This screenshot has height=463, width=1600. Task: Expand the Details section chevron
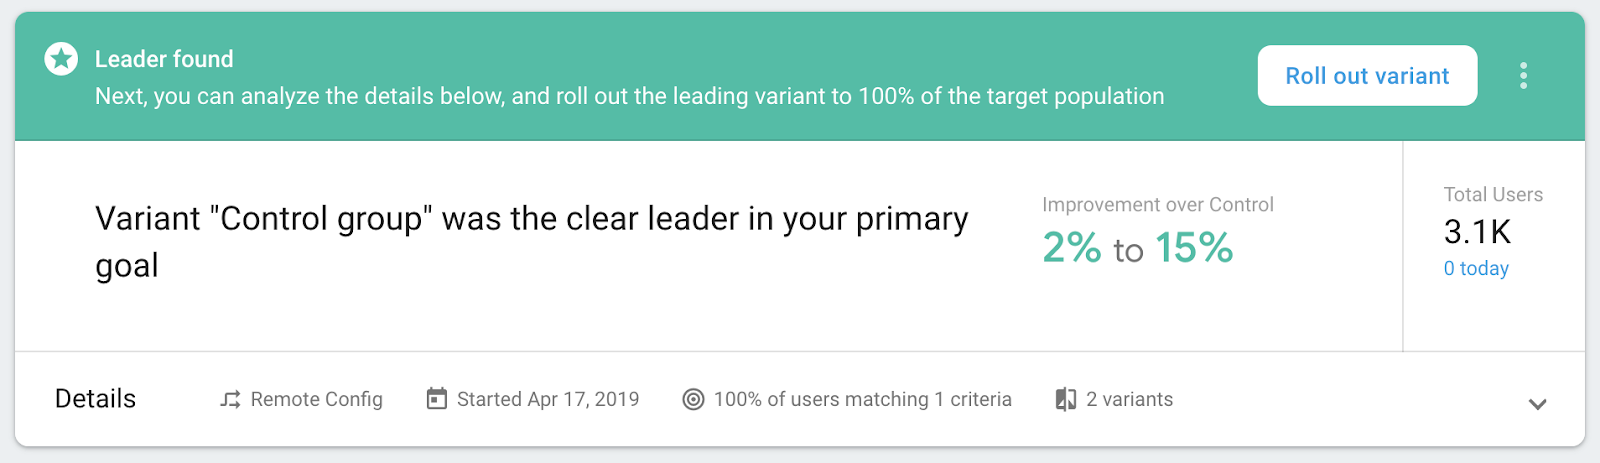coord(1537,404)
